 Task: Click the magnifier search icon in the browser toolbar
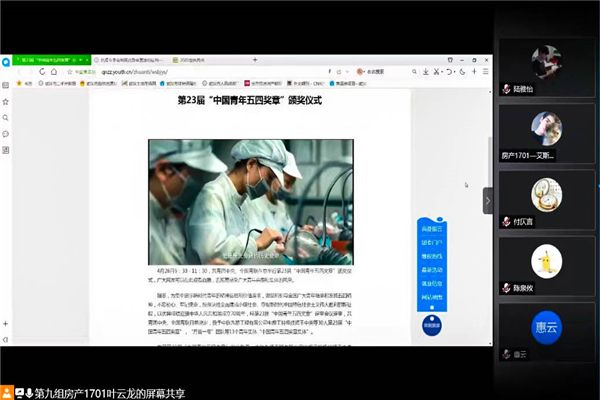(414, 72)
